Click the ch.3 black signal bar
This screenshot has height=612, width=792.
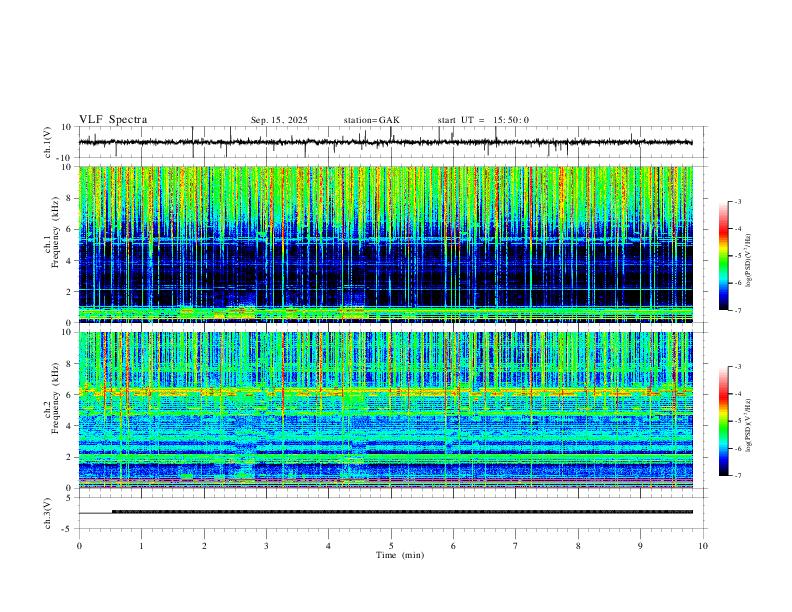[x=402, y=512]
